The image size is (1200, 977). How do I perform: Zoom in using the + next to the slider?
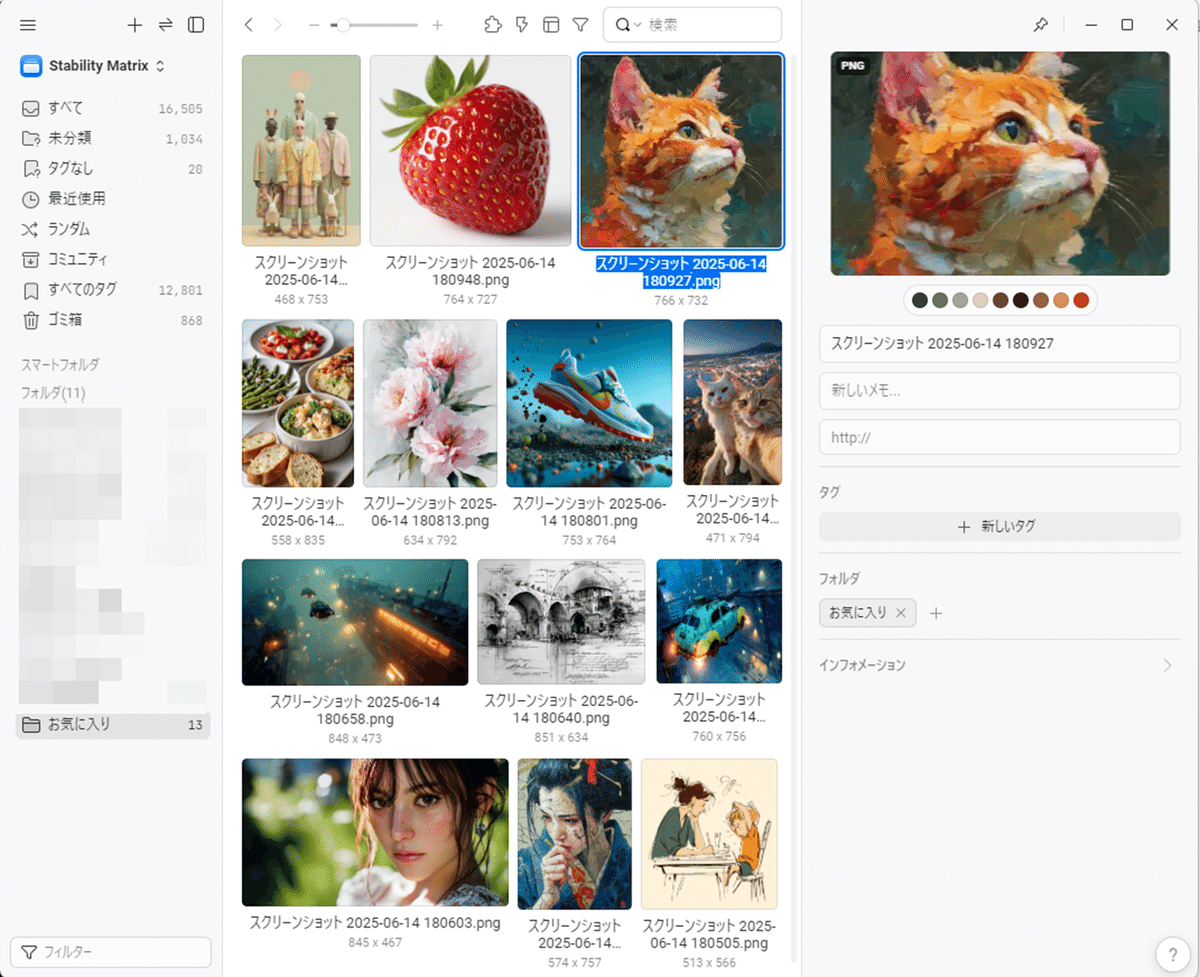click(x=437, y=24)
